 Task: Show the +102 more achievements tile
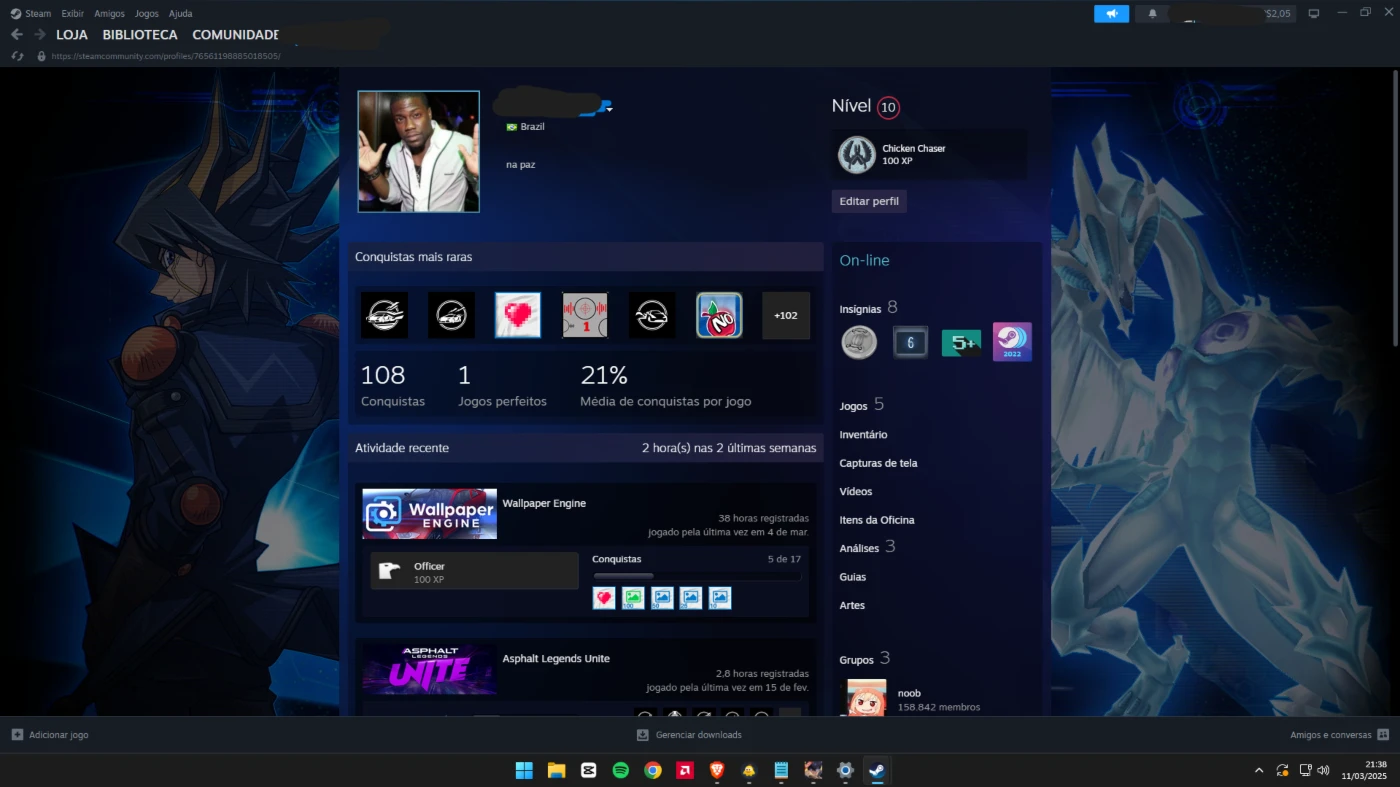click(x=786, y=315)
